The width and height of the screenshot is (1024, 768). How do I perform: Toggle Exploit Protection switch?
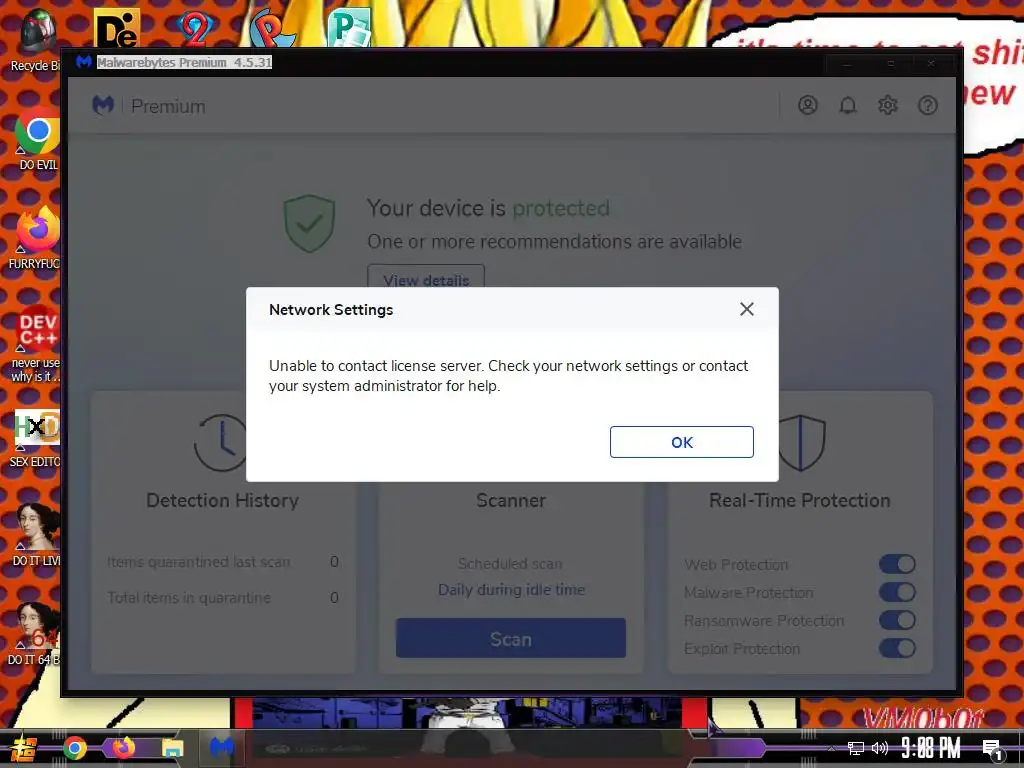coord(897,648)
